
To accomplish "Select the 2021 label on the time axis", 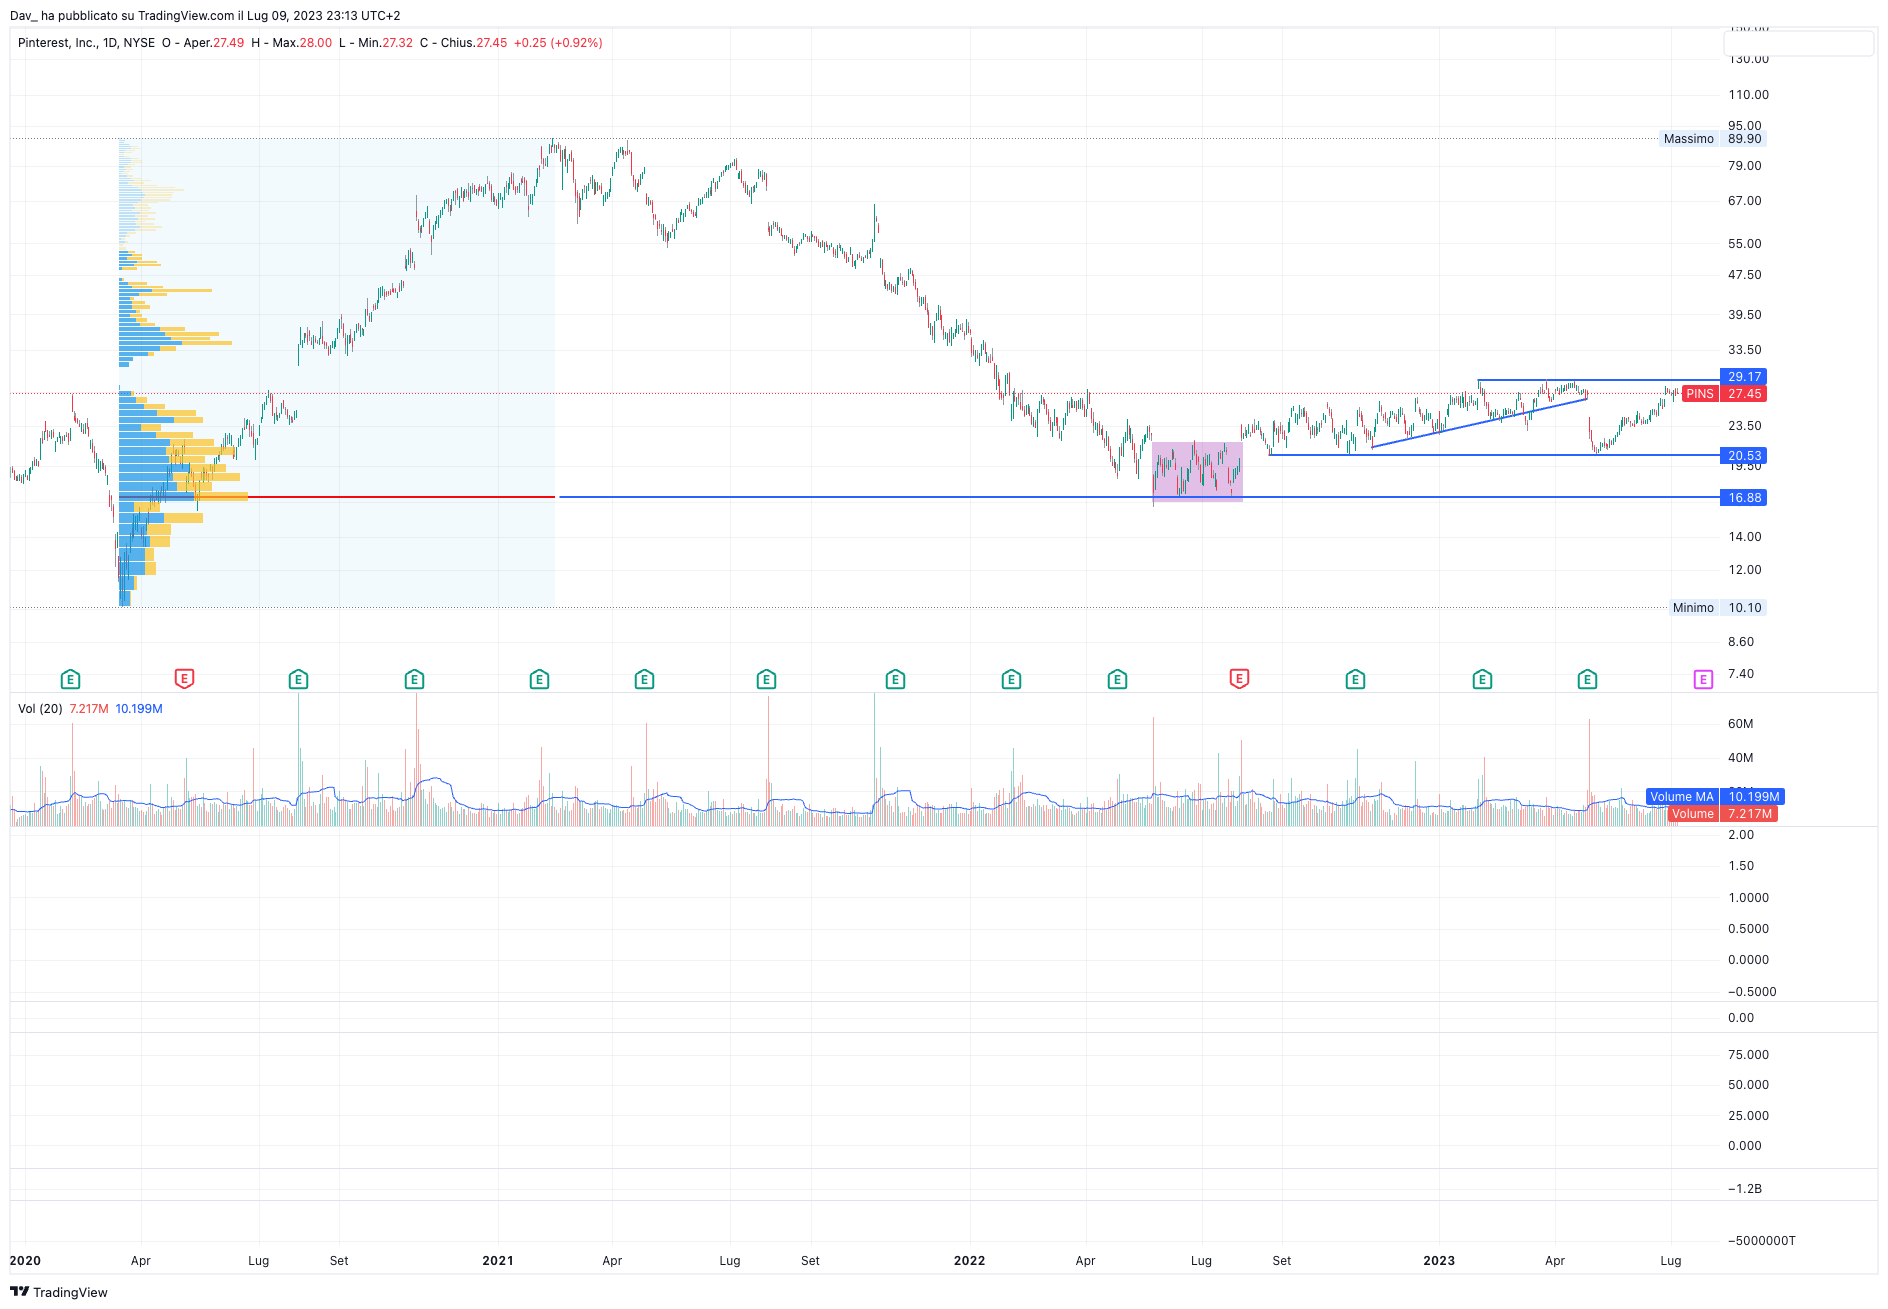I will pyautogui.click(x=497, y=1261).
